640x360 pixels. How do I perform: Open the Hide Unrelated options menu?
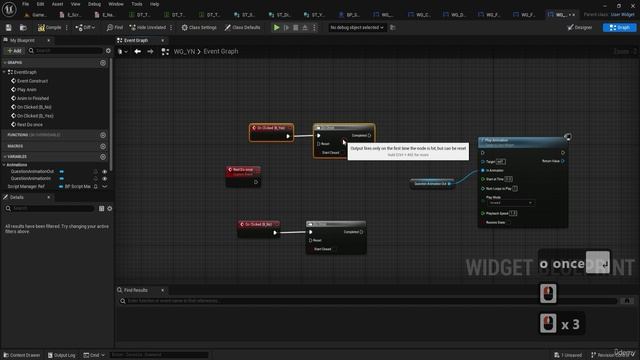[x=171, y=27]
